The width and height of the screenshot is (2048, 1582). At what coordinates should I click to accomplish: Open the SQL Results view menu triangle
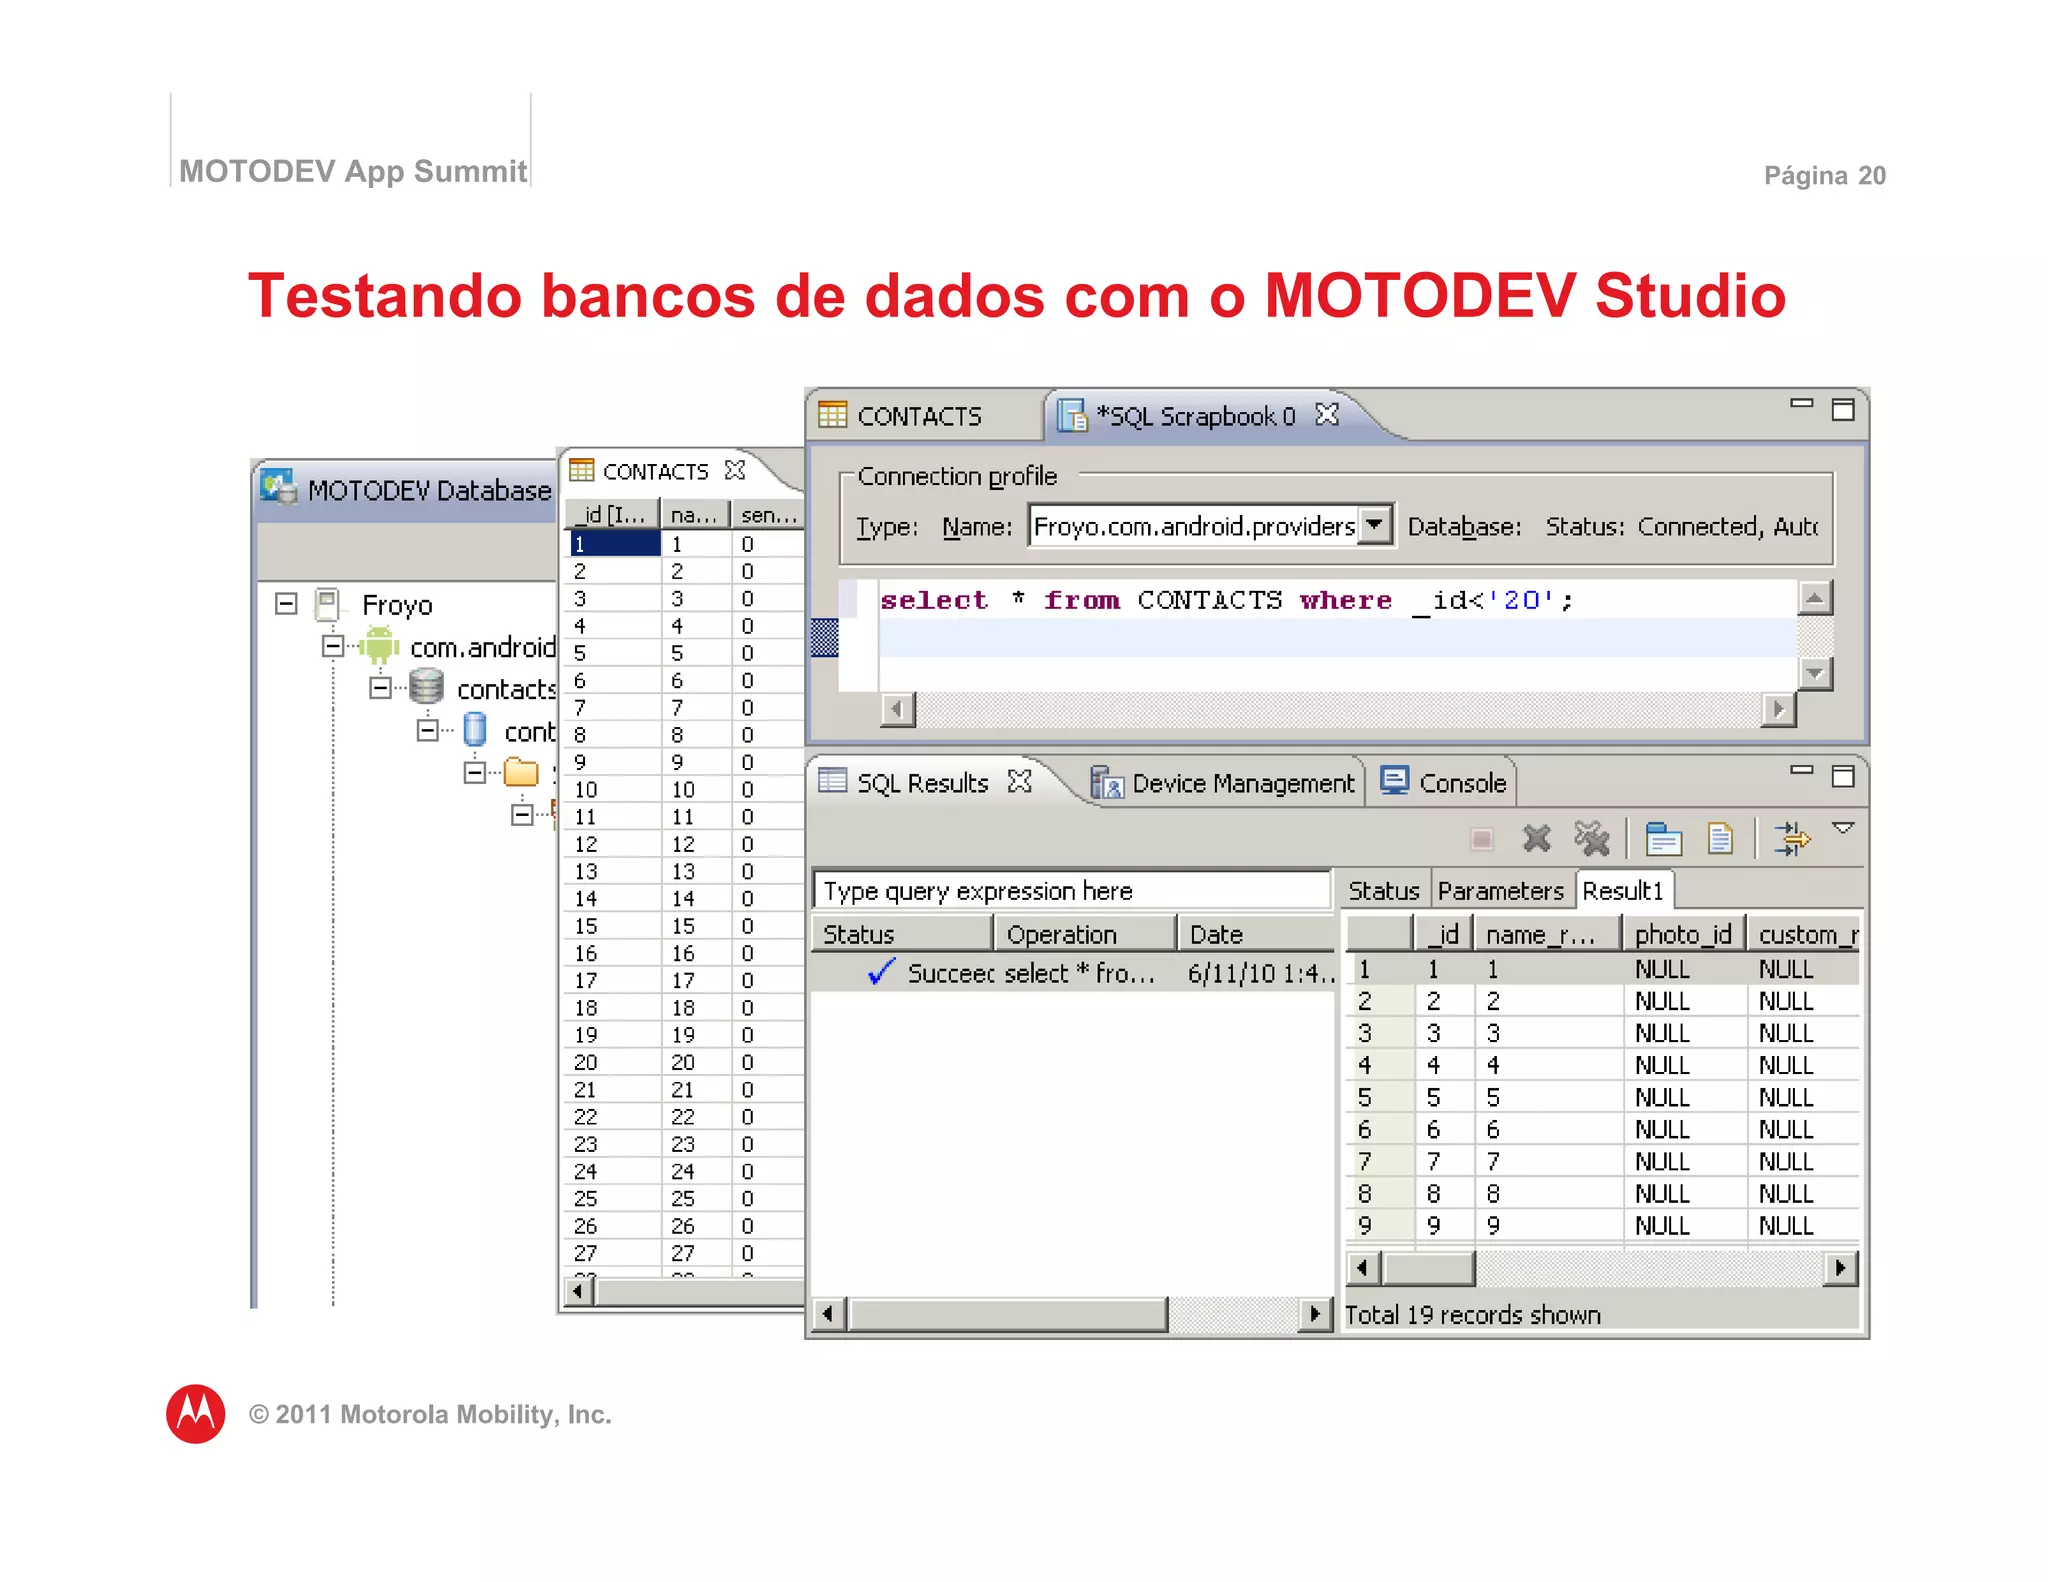(1843, 828)
